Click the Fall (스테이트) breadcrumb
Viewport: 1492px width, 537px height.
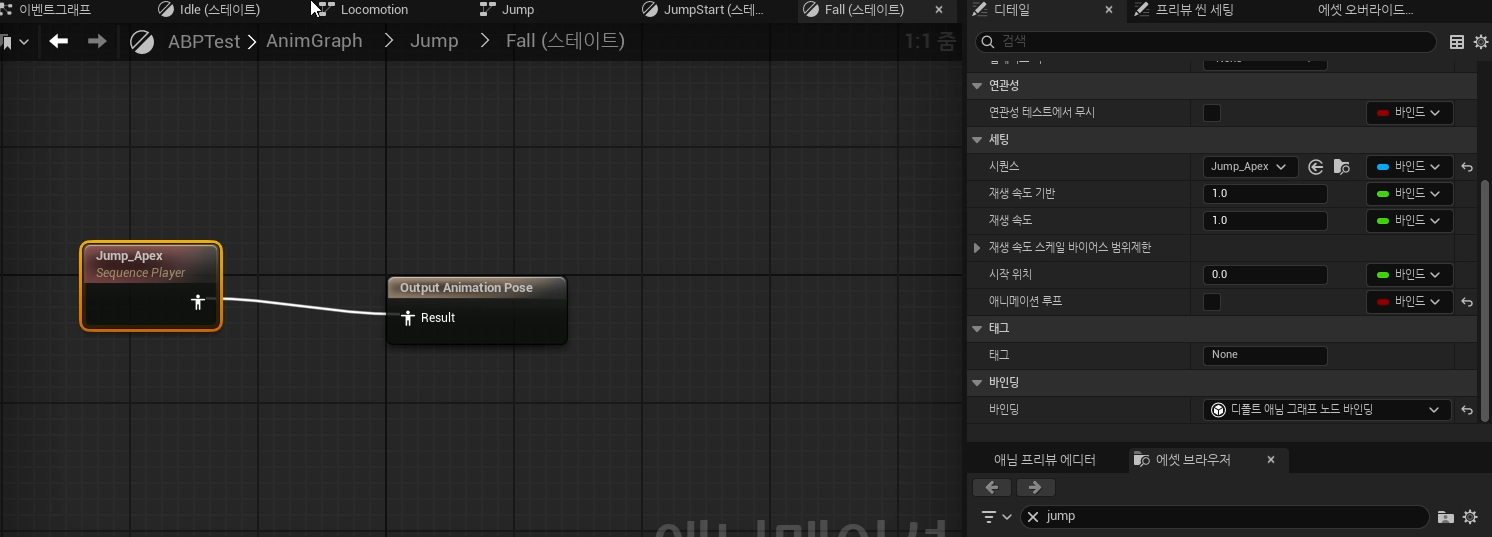coord(565,41)
